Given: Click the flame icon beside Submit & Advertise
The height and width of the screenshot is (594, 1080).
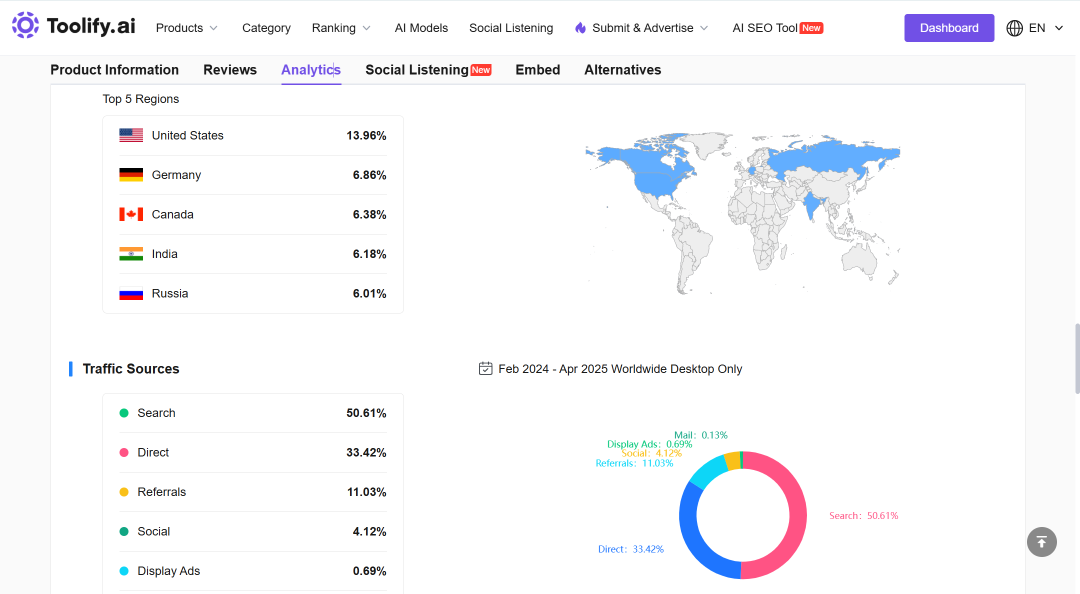Looking at the screenshot, I should (580, 28).
